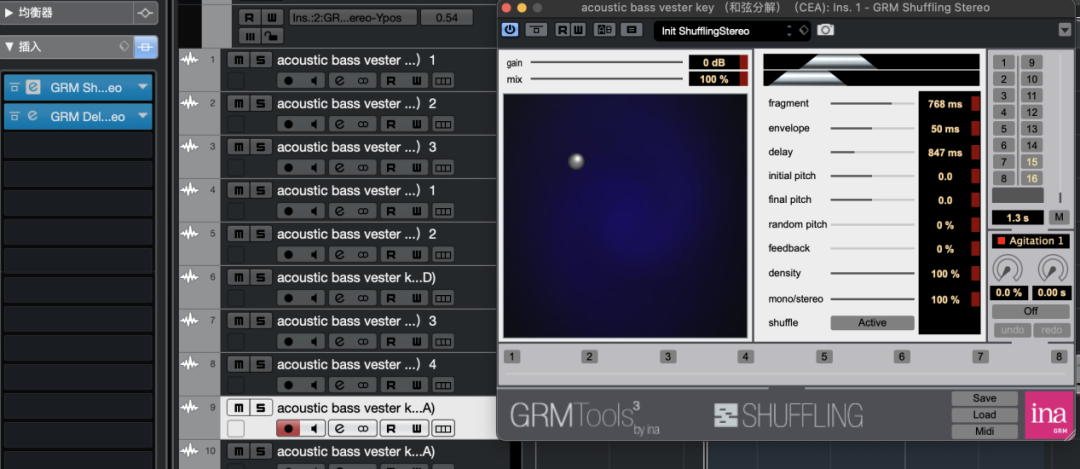Collapse the 插入 (Inserts) section
This screenshot has height=469, width=1080.
tap(9, 47)
